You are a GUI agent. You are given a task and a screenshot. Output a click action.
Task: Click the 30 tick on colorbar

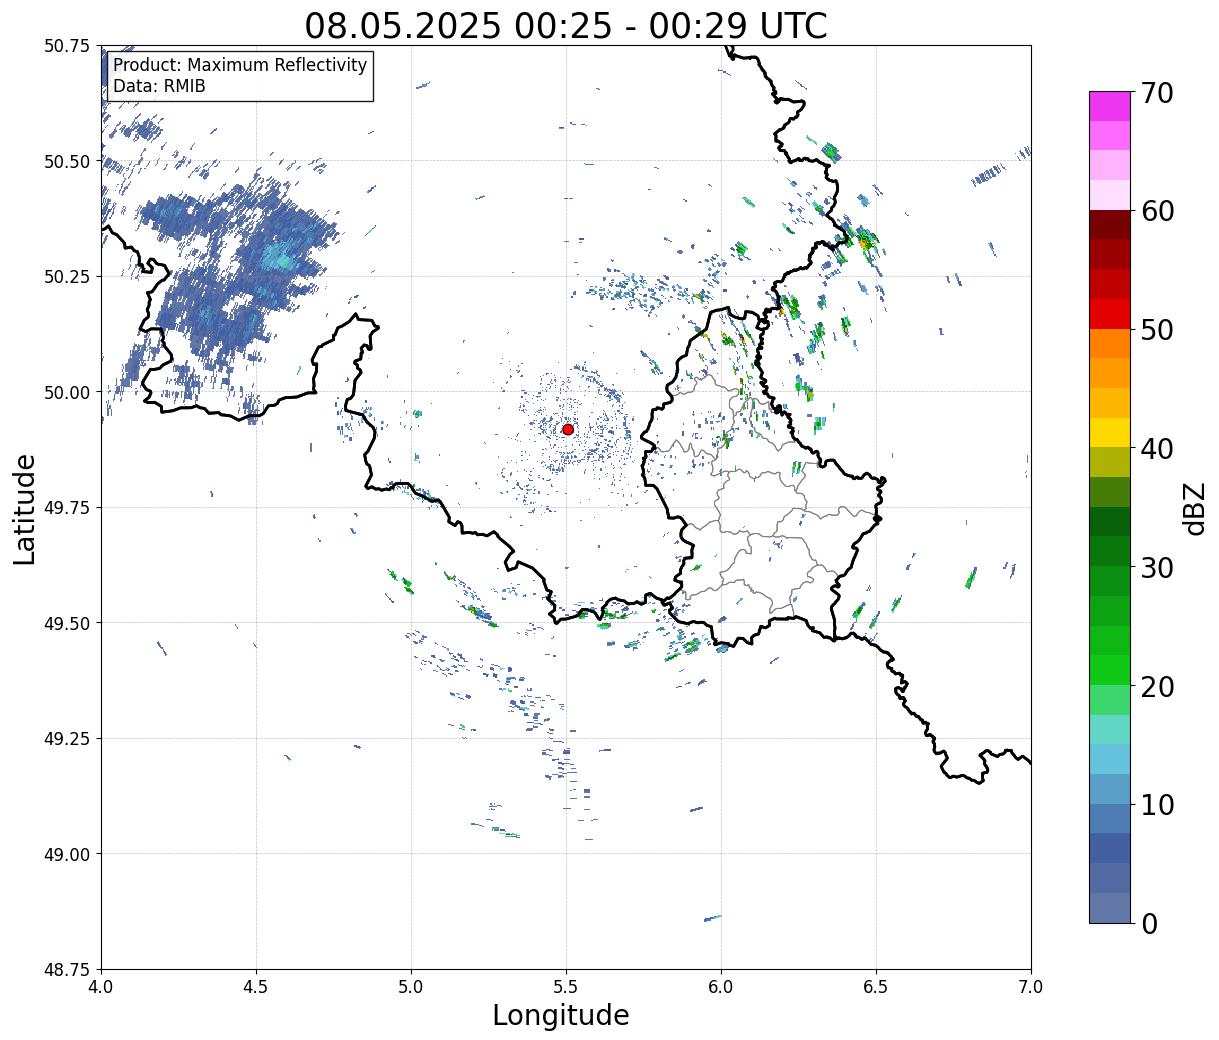(x=1156, y=567)
